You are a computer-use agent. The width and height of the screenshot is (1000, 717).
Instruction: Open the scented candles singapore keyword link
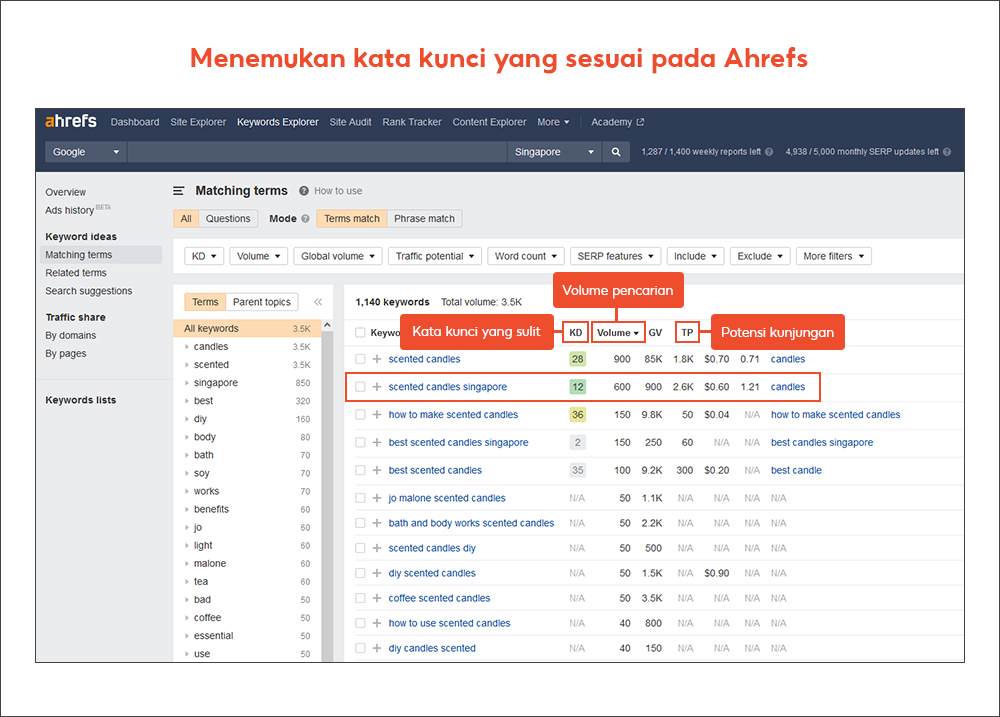pyautogui.click(x=448, y=387)
